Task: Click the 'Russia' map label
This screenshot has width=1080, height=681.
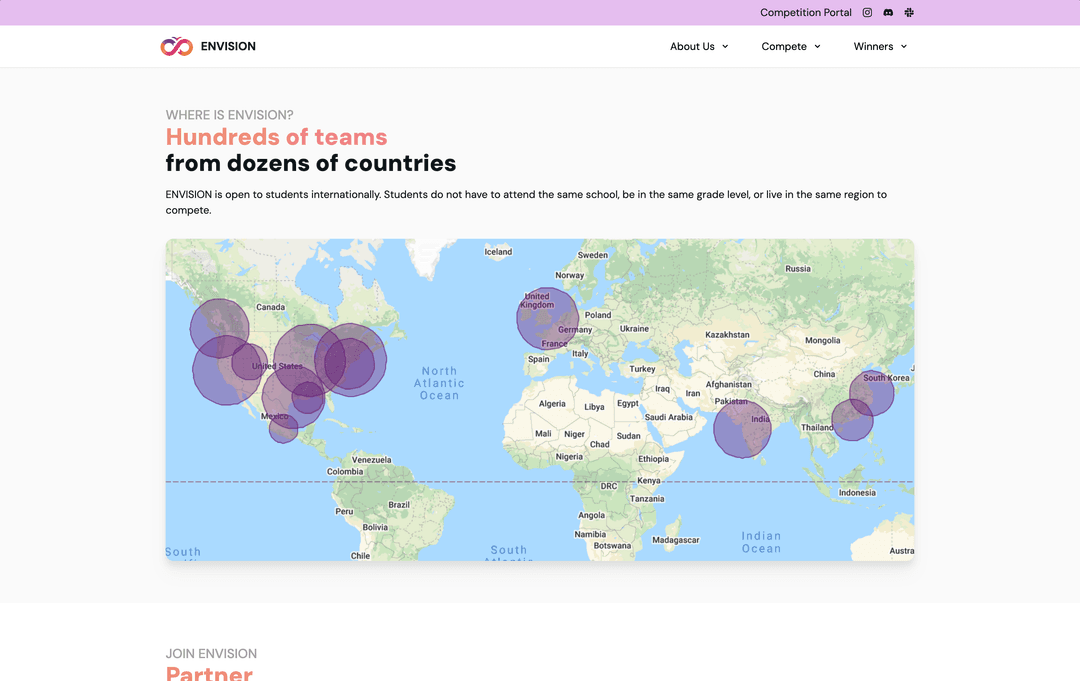Action: click(798, 269)
